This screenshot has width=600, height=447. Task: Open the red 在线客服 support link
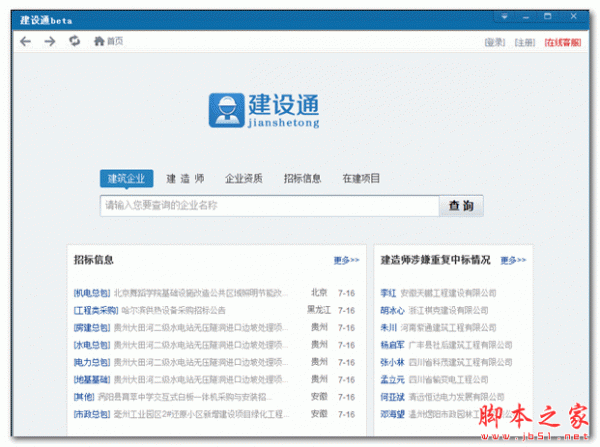pyautogui.click(x=562, y=42)
